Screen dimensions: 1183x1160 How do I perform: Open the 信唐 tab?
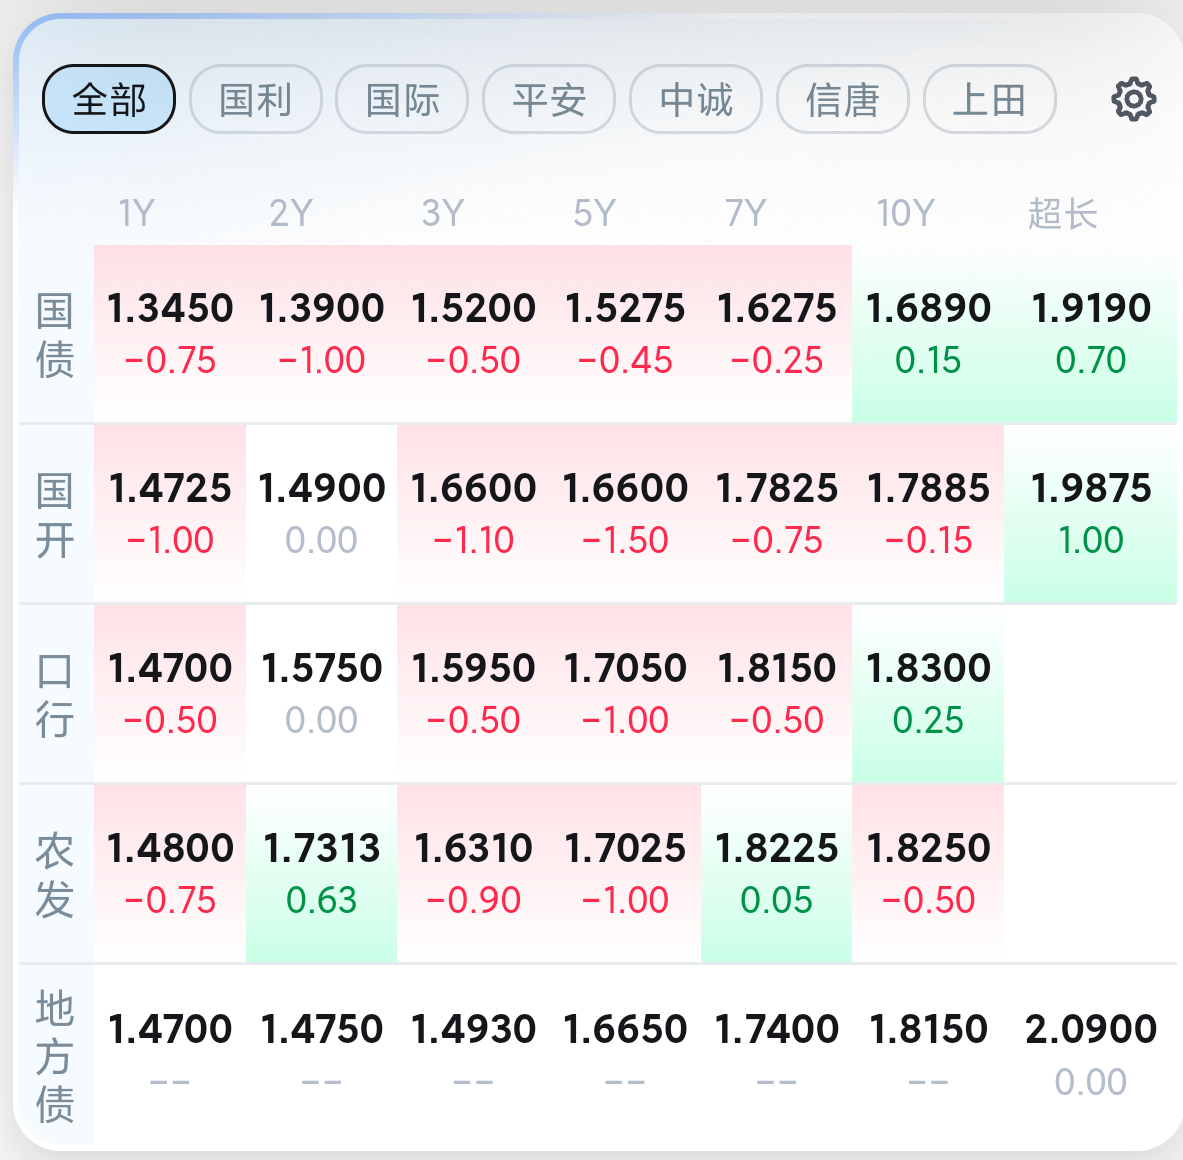click(x=843, y=99)
